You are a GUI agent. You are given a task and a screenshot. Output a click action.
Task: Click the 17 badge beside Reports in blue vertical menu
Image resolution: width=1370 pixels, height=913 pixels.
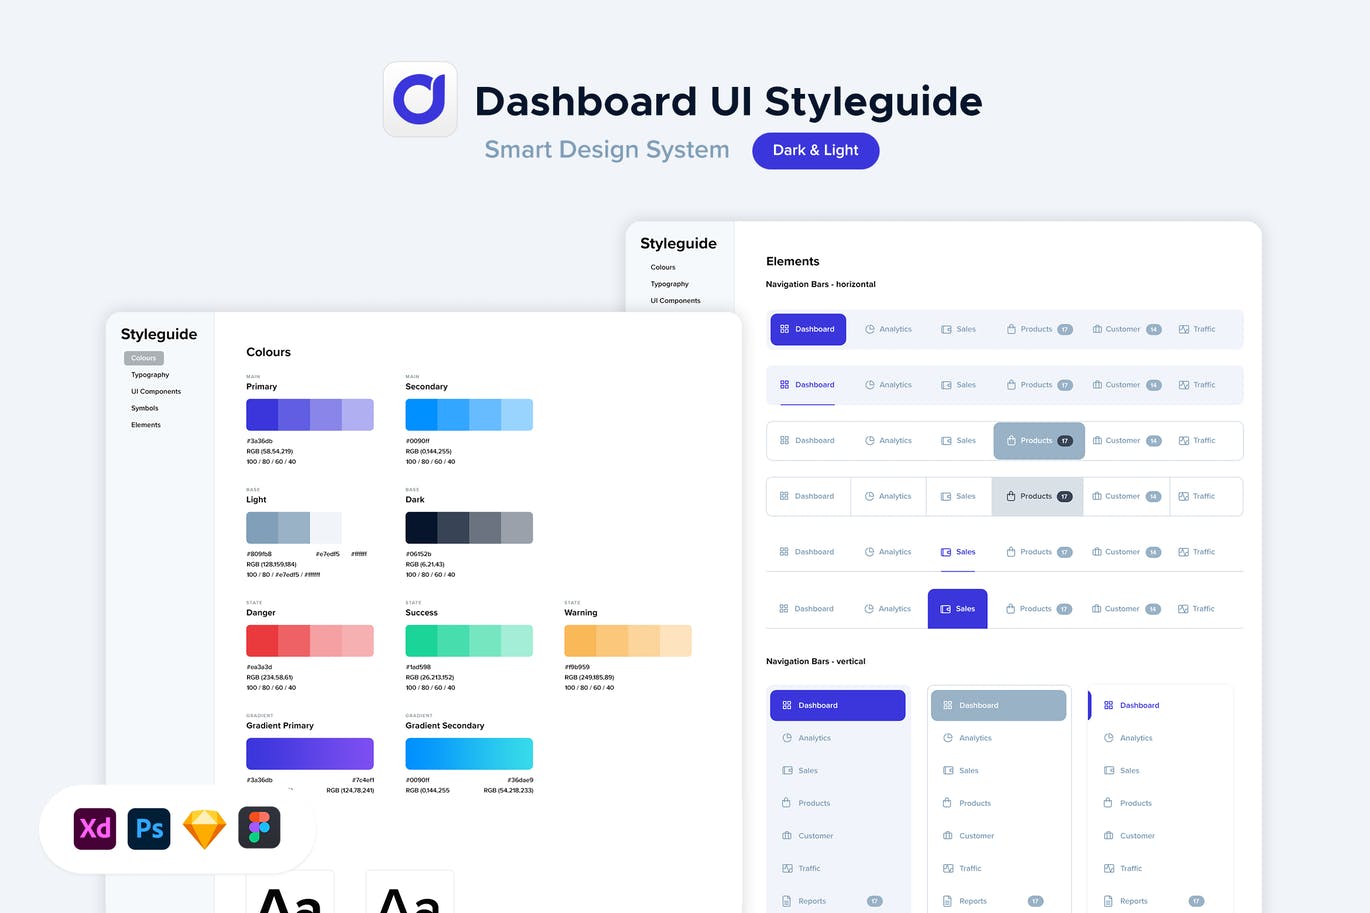point(875,901)
